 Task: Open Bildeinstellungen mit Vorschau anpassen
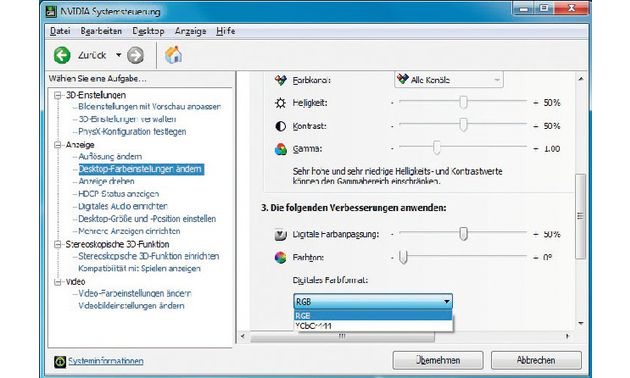point(149,107)
